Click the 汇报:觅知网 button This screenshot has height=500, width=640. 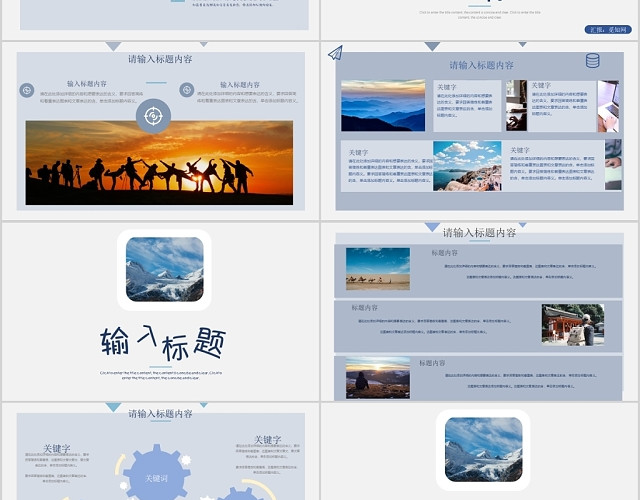pos(608,29)
